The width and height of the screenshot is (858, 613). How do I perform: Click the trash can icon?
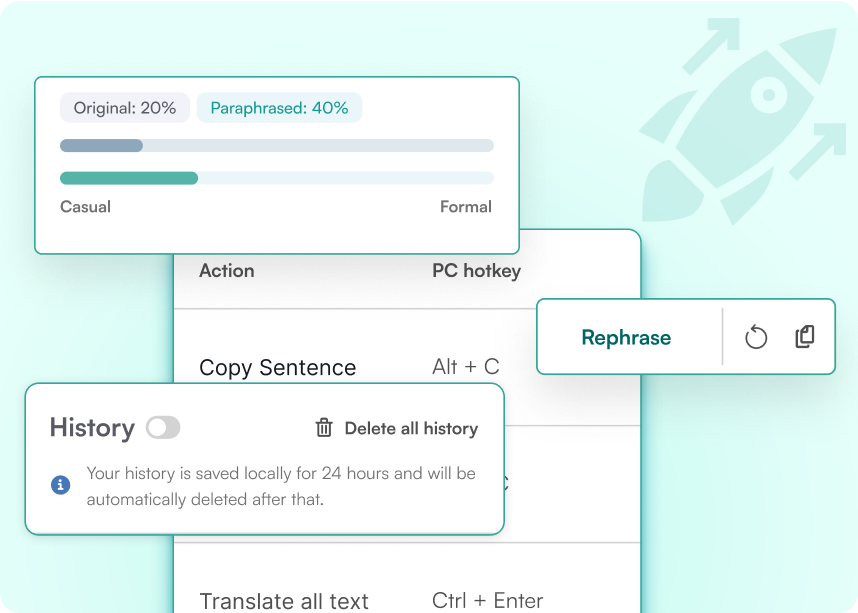pyautogui.click(x=324, y=428)
